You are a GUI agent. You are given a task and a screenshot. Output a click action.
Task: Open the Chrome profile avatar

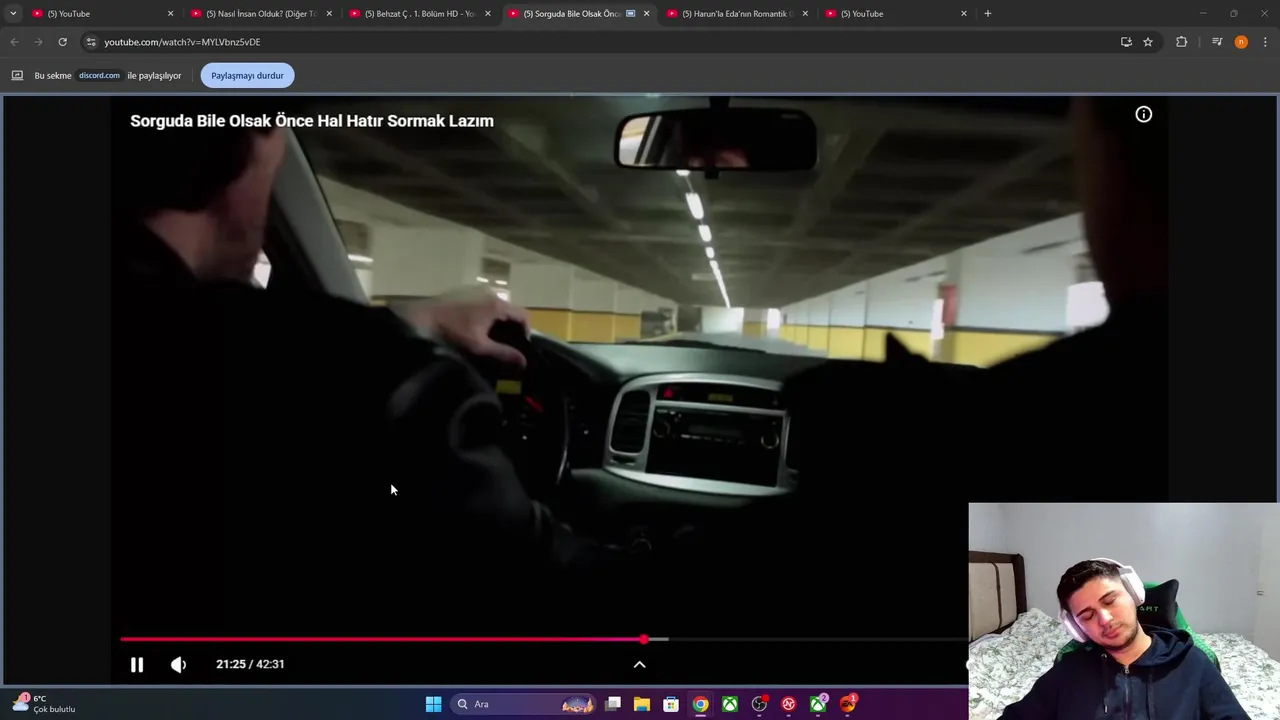pyautogui.click(x=1241, y=42)
